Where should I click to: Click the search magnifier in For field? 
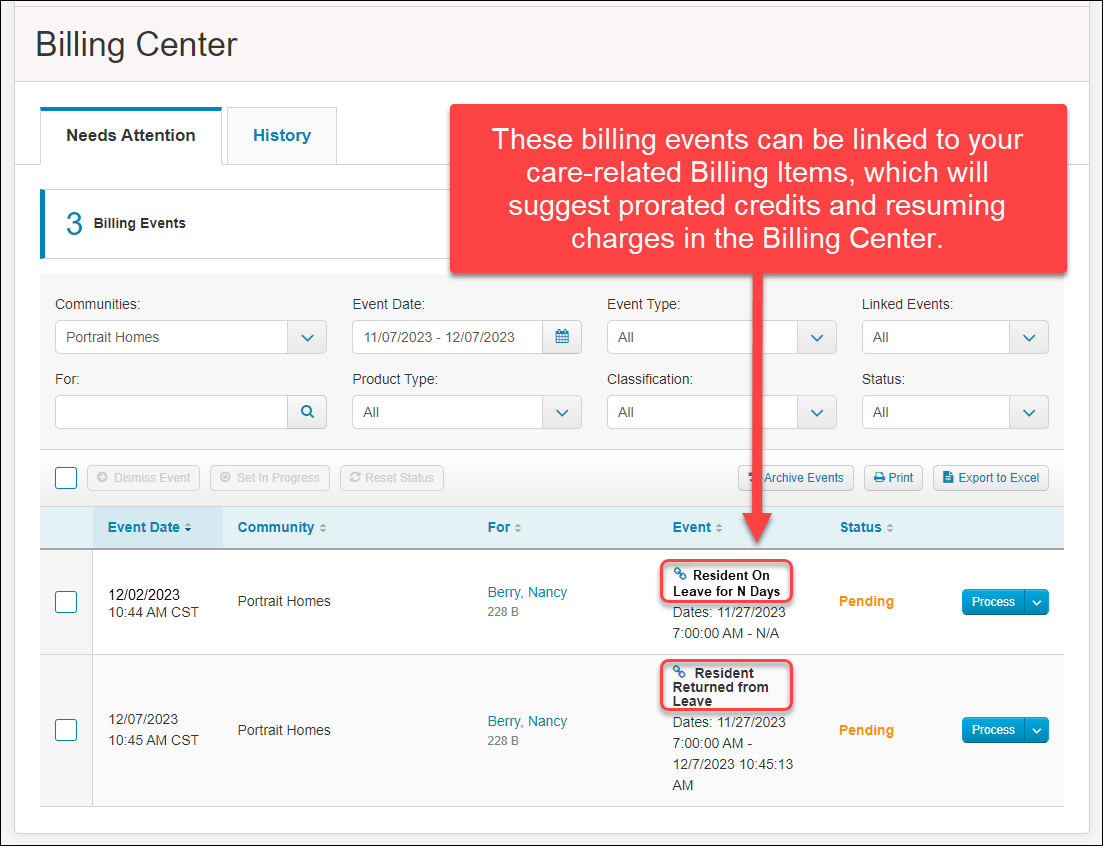coord(307,411)
